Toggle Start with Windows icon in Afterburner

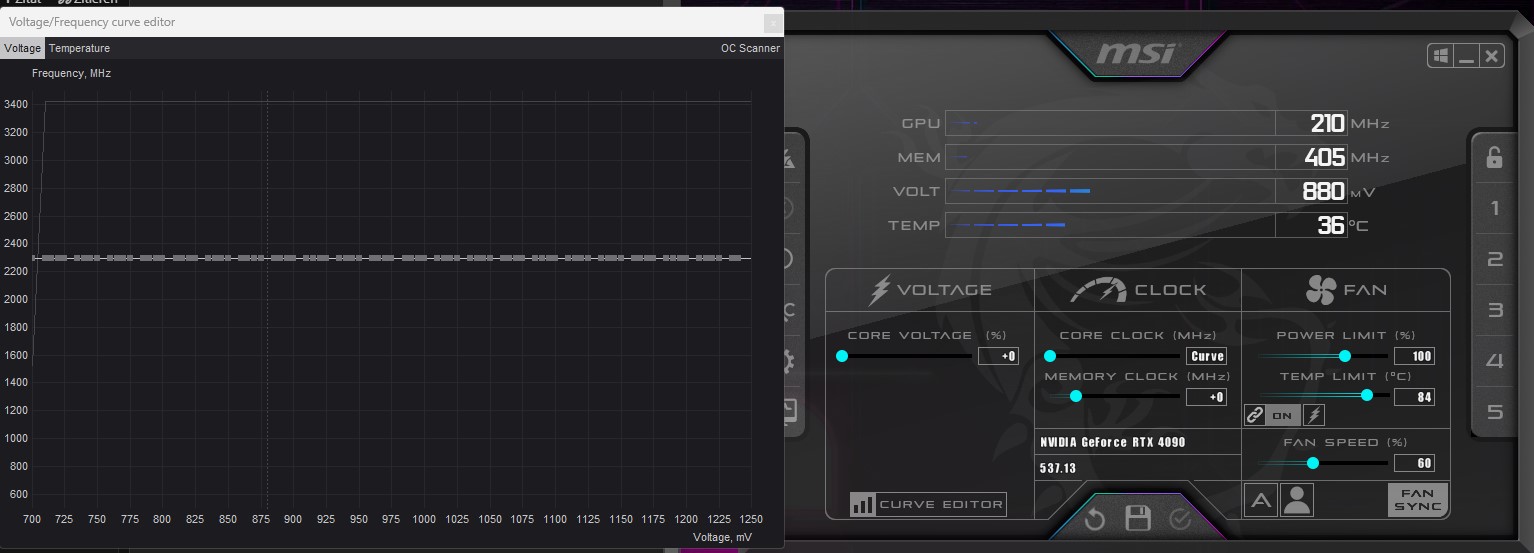(x=1441, y=56)
